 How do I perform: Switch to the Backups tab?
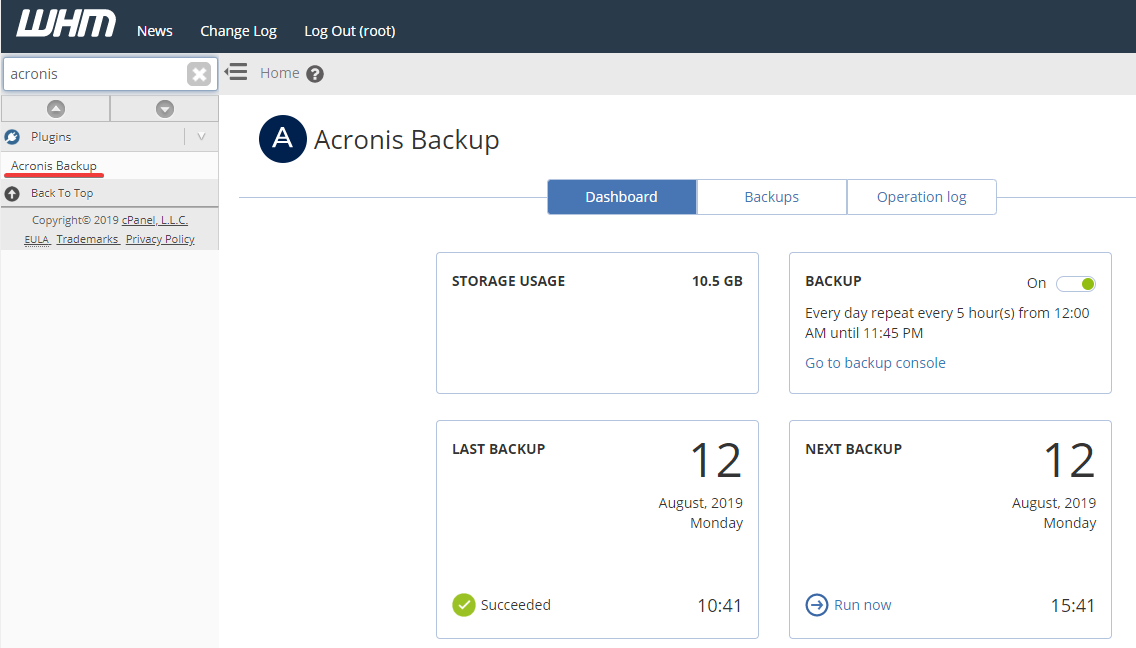pos(772,197)
